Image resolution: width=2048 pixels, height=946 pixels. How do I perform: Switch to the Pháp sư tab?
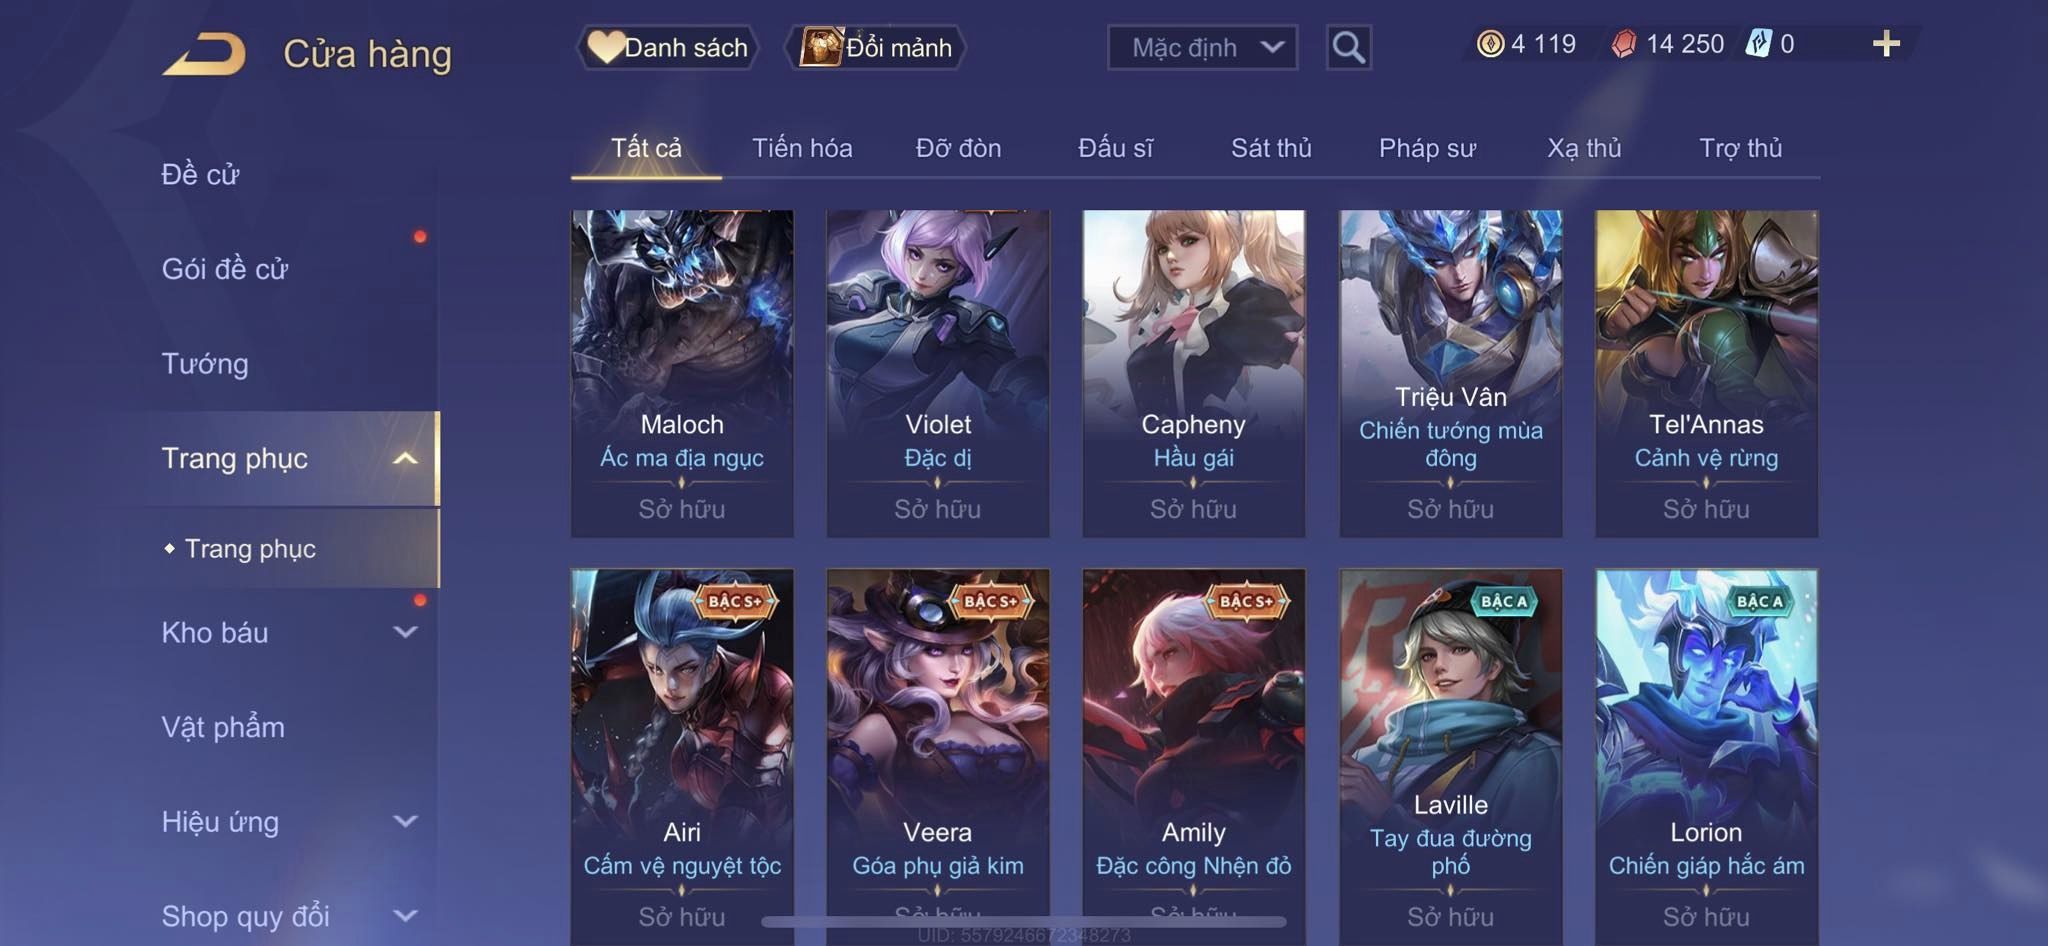click(x=1427, y=148)
